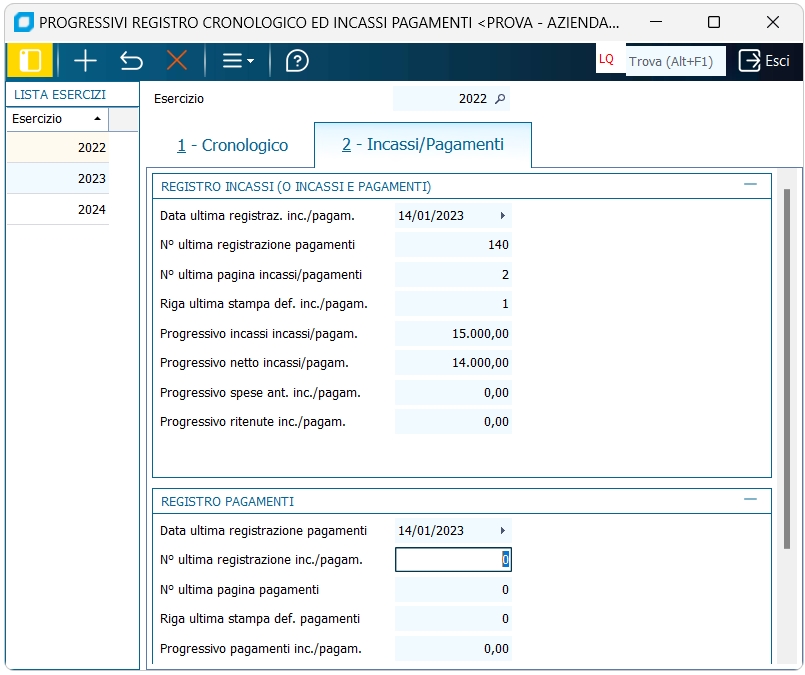Click the undo arrow toolbar icon

coord(131,61)
